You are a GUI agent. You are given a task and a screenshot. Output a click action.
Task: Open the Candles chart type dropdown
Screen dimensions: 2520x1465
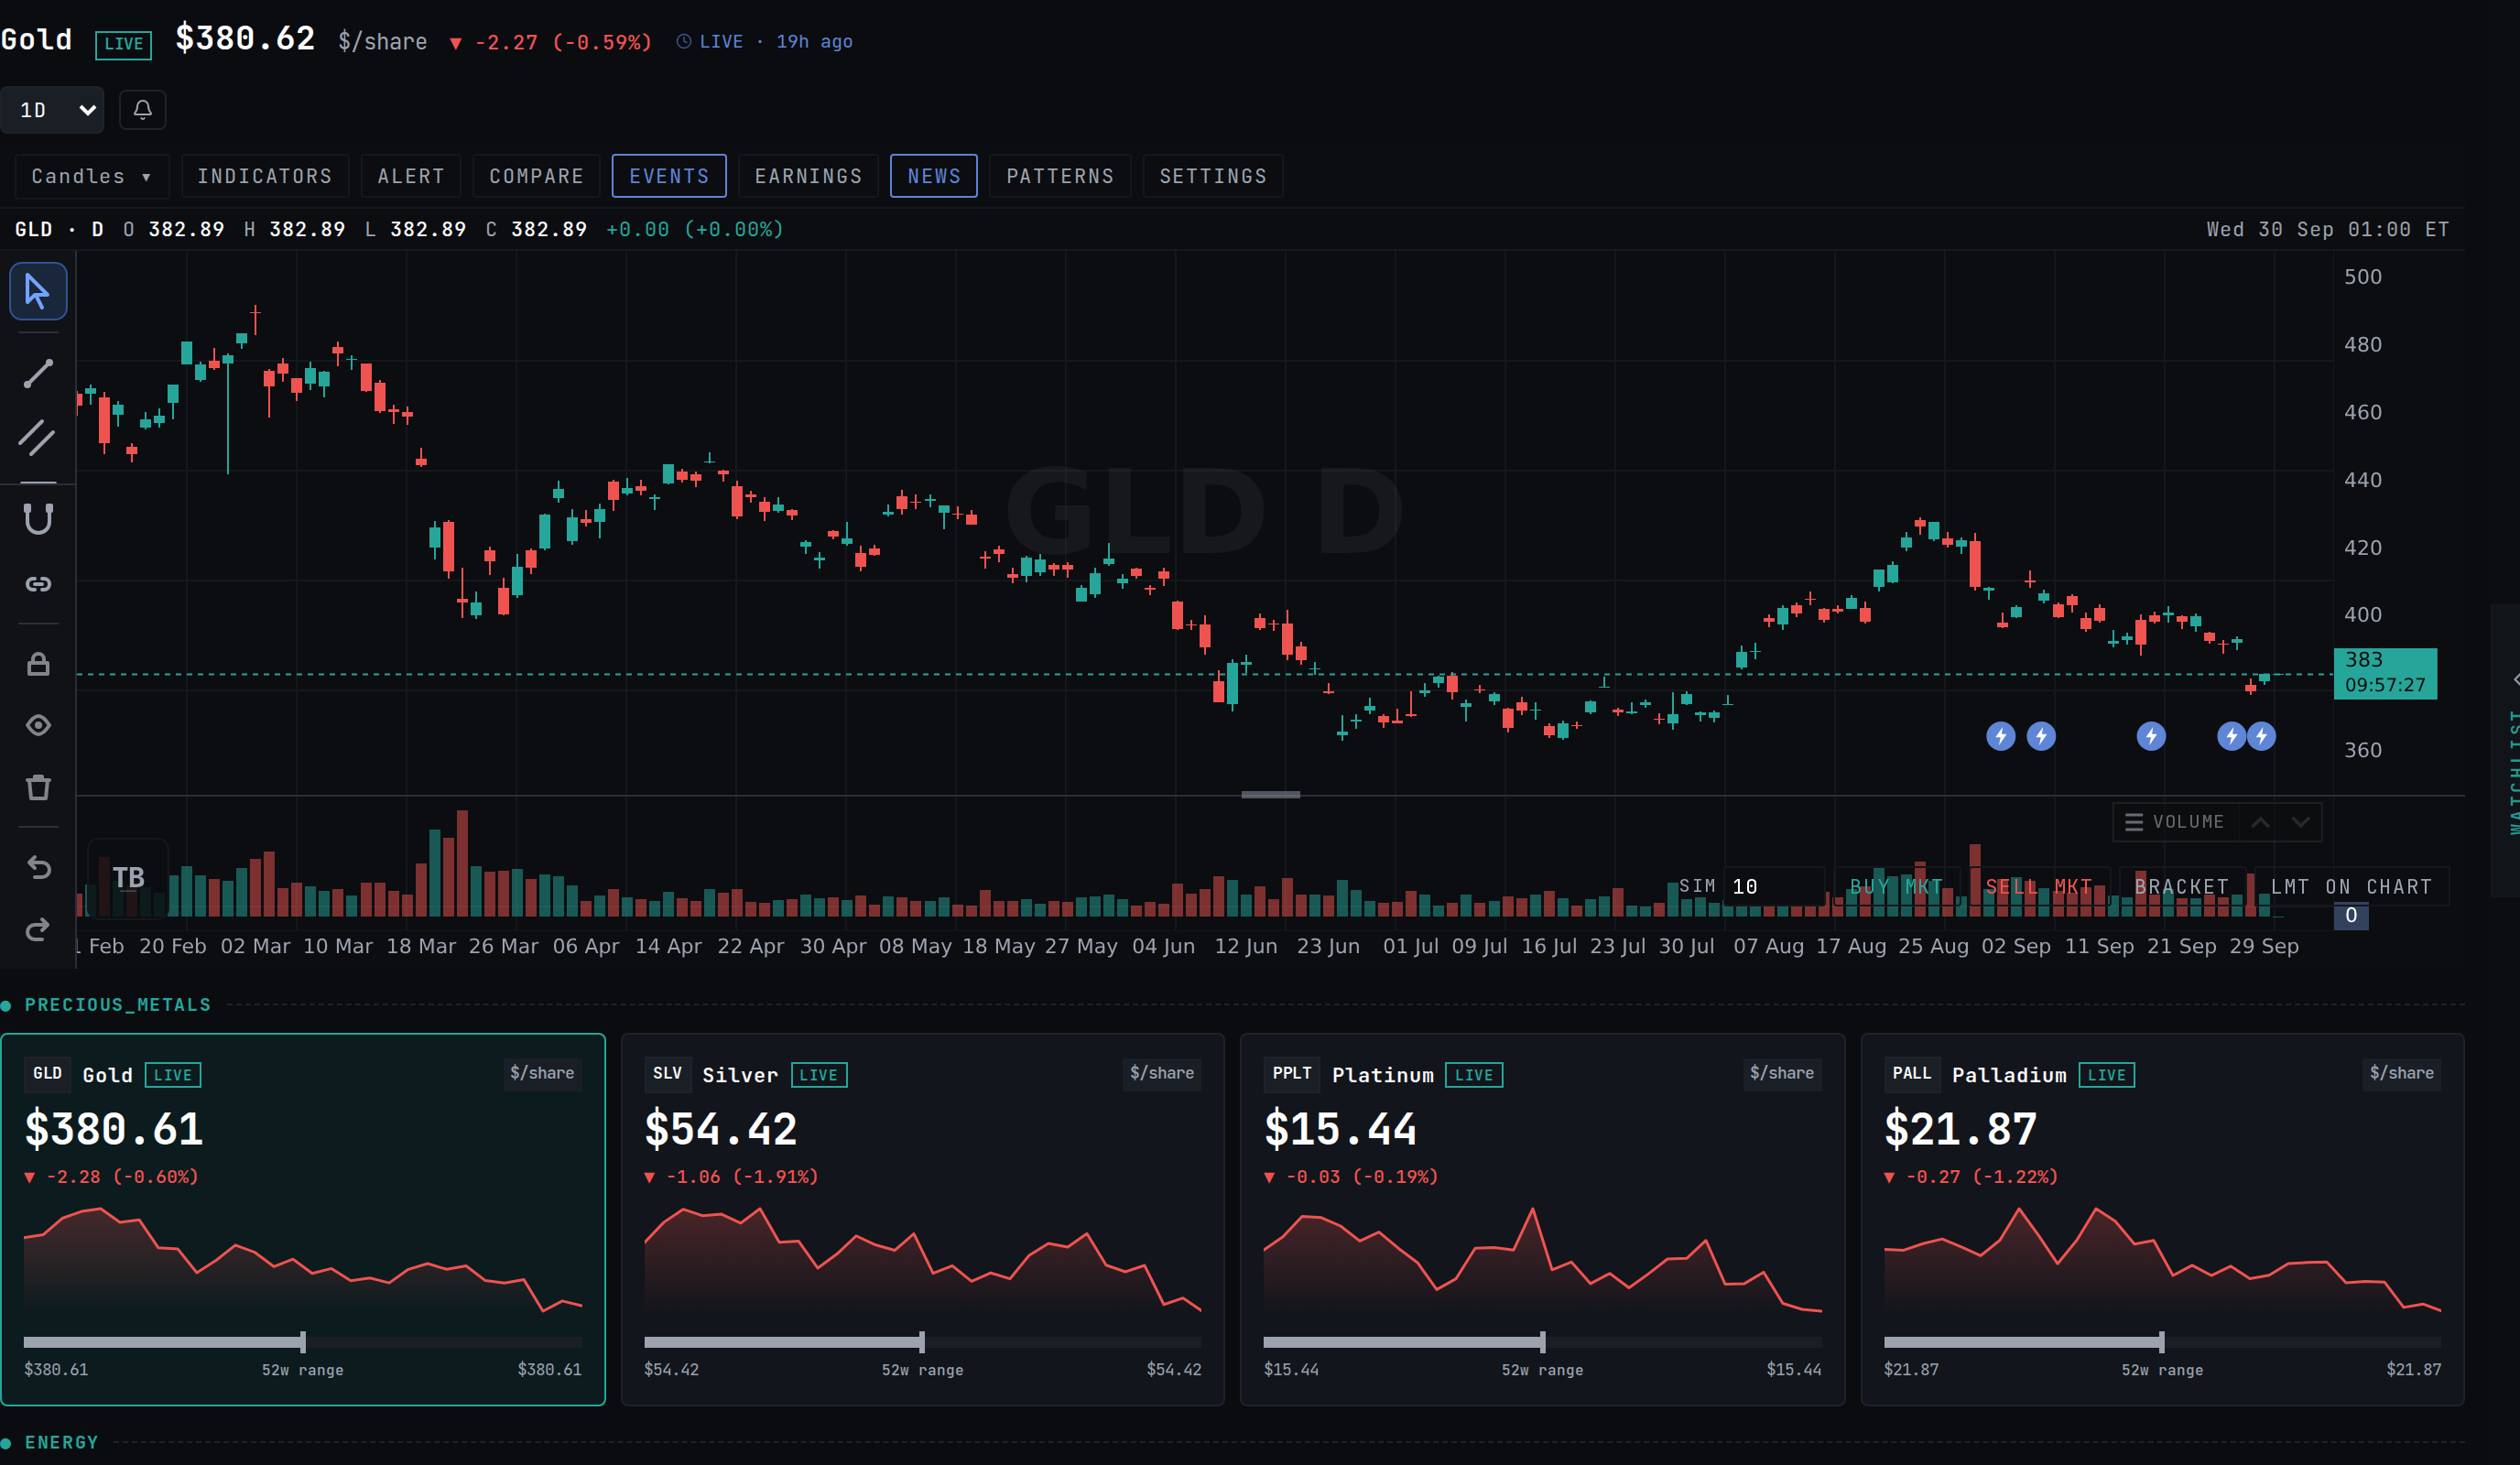(92, 176)
